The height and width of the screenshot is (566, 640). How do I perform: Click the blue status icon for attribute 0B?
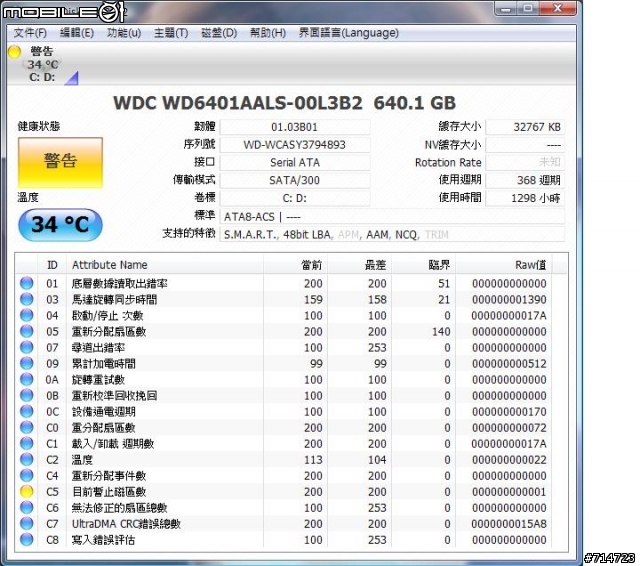[27, 395]
